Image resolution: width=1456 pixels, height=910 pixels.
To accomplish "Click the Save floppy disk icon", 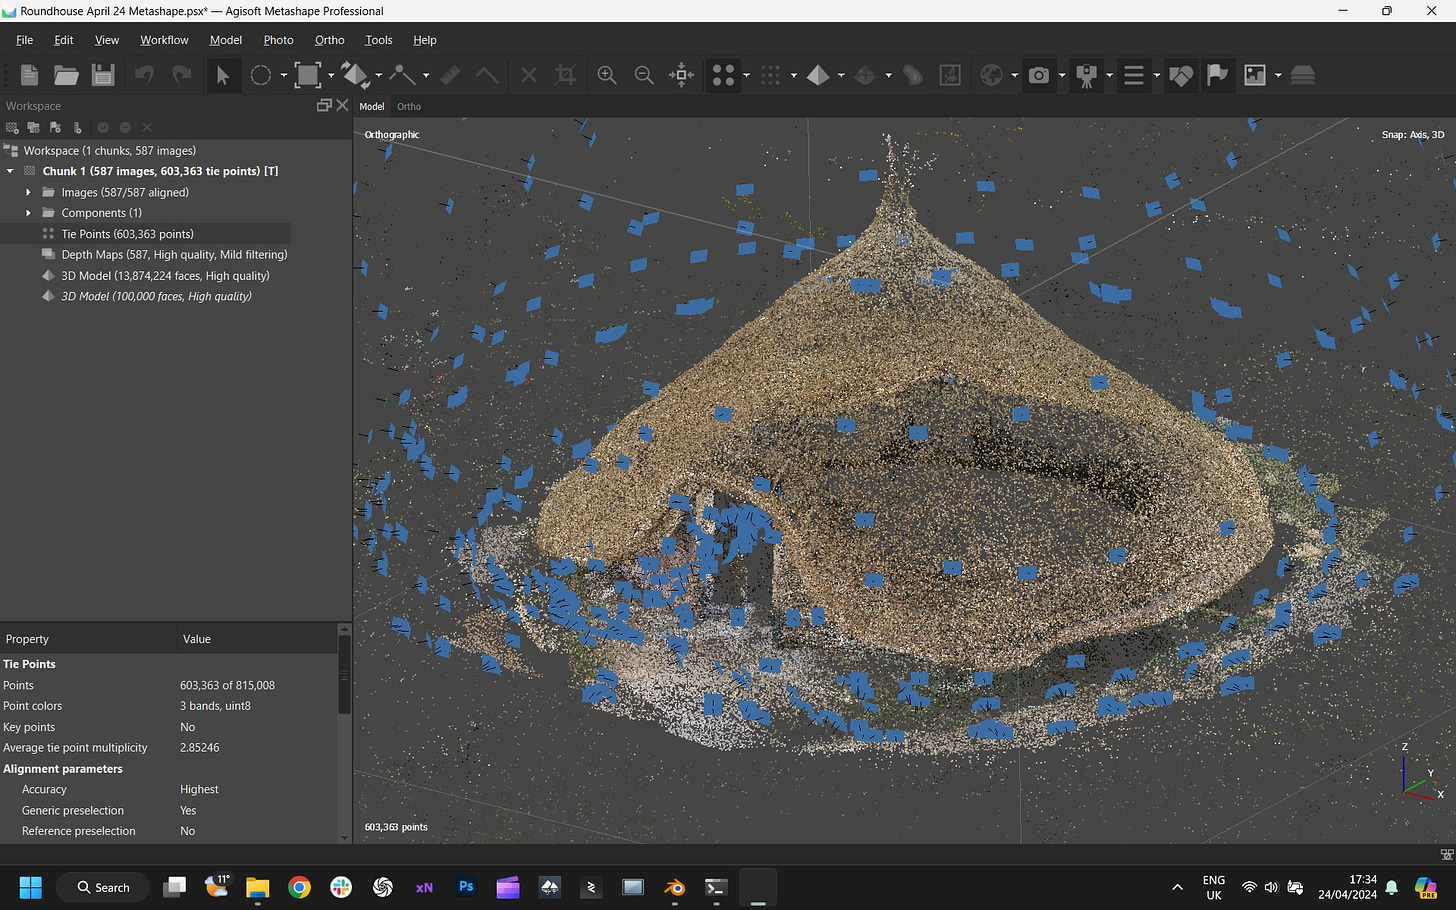I will (x=103, y=75).
